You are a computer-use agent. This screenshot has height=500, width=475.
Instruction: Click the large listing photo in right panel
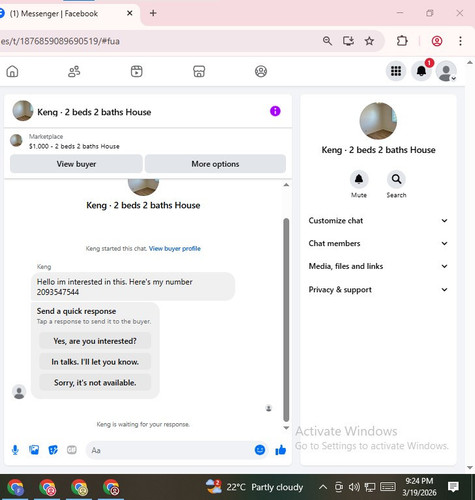(378, 121)
